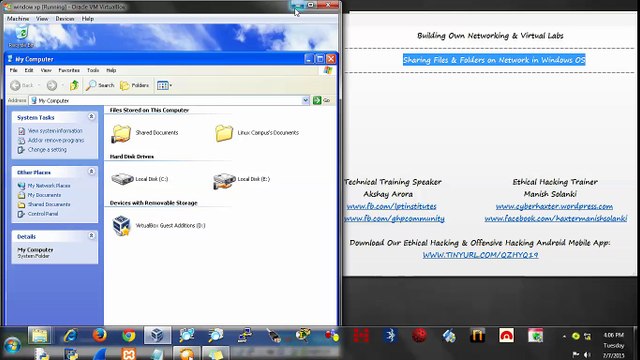This screenshot has height=360, width=640.
Task: Switch to VirtualBox taskbar button
Action: point(157,336)
